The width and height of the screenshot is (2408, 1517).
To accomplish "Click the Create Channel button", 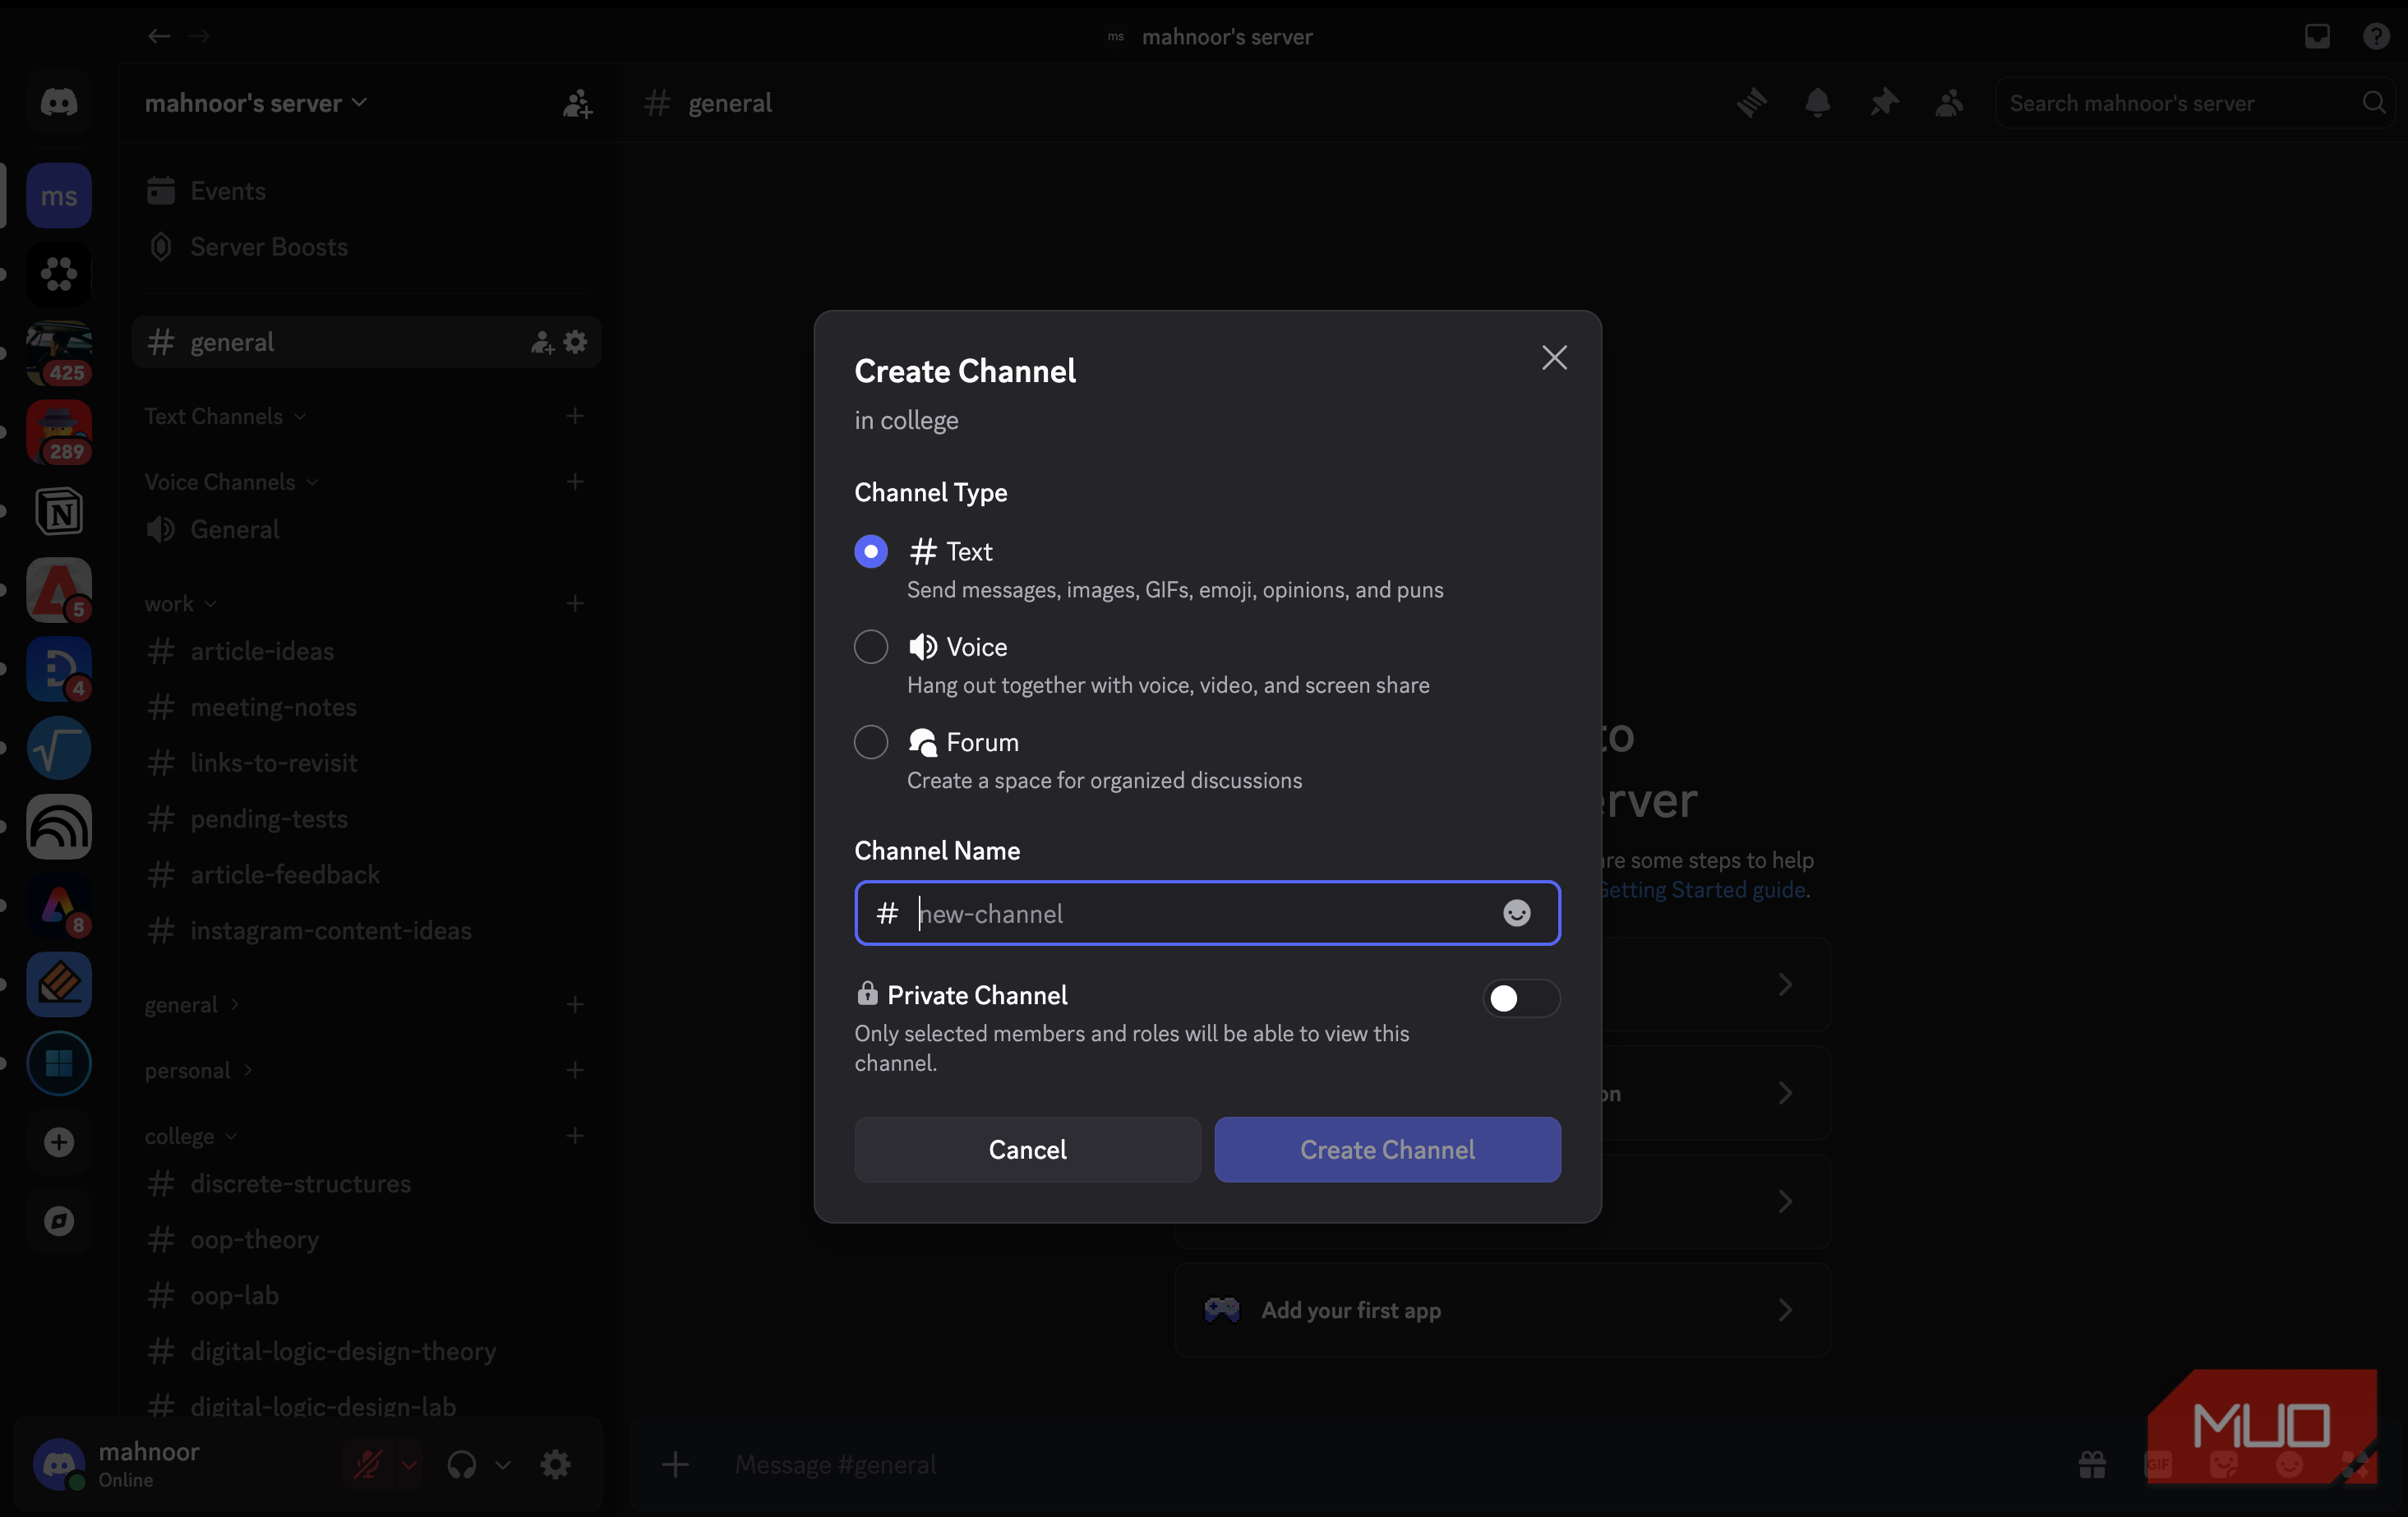I will (1387, 1149).
